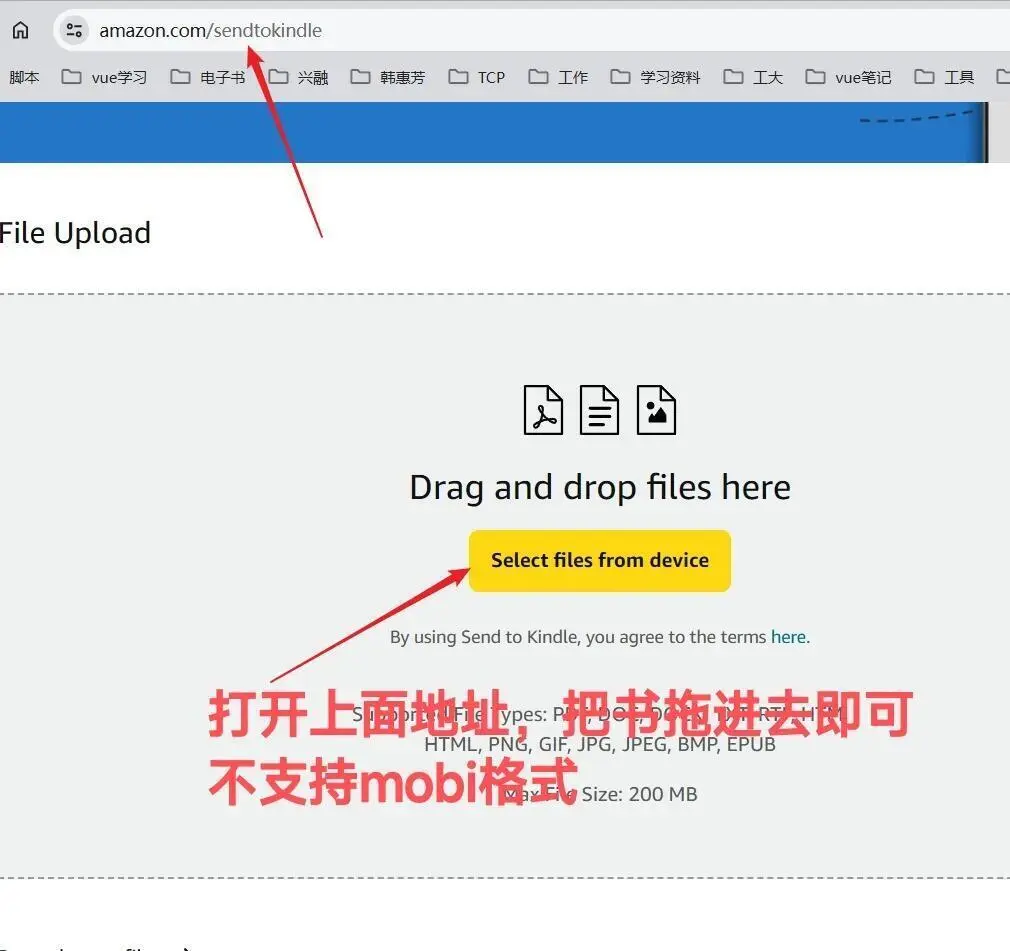Viewport: 1010px width, 951px height.
Task: Open the 脚本 bookmark
Action: pos(24,77)
